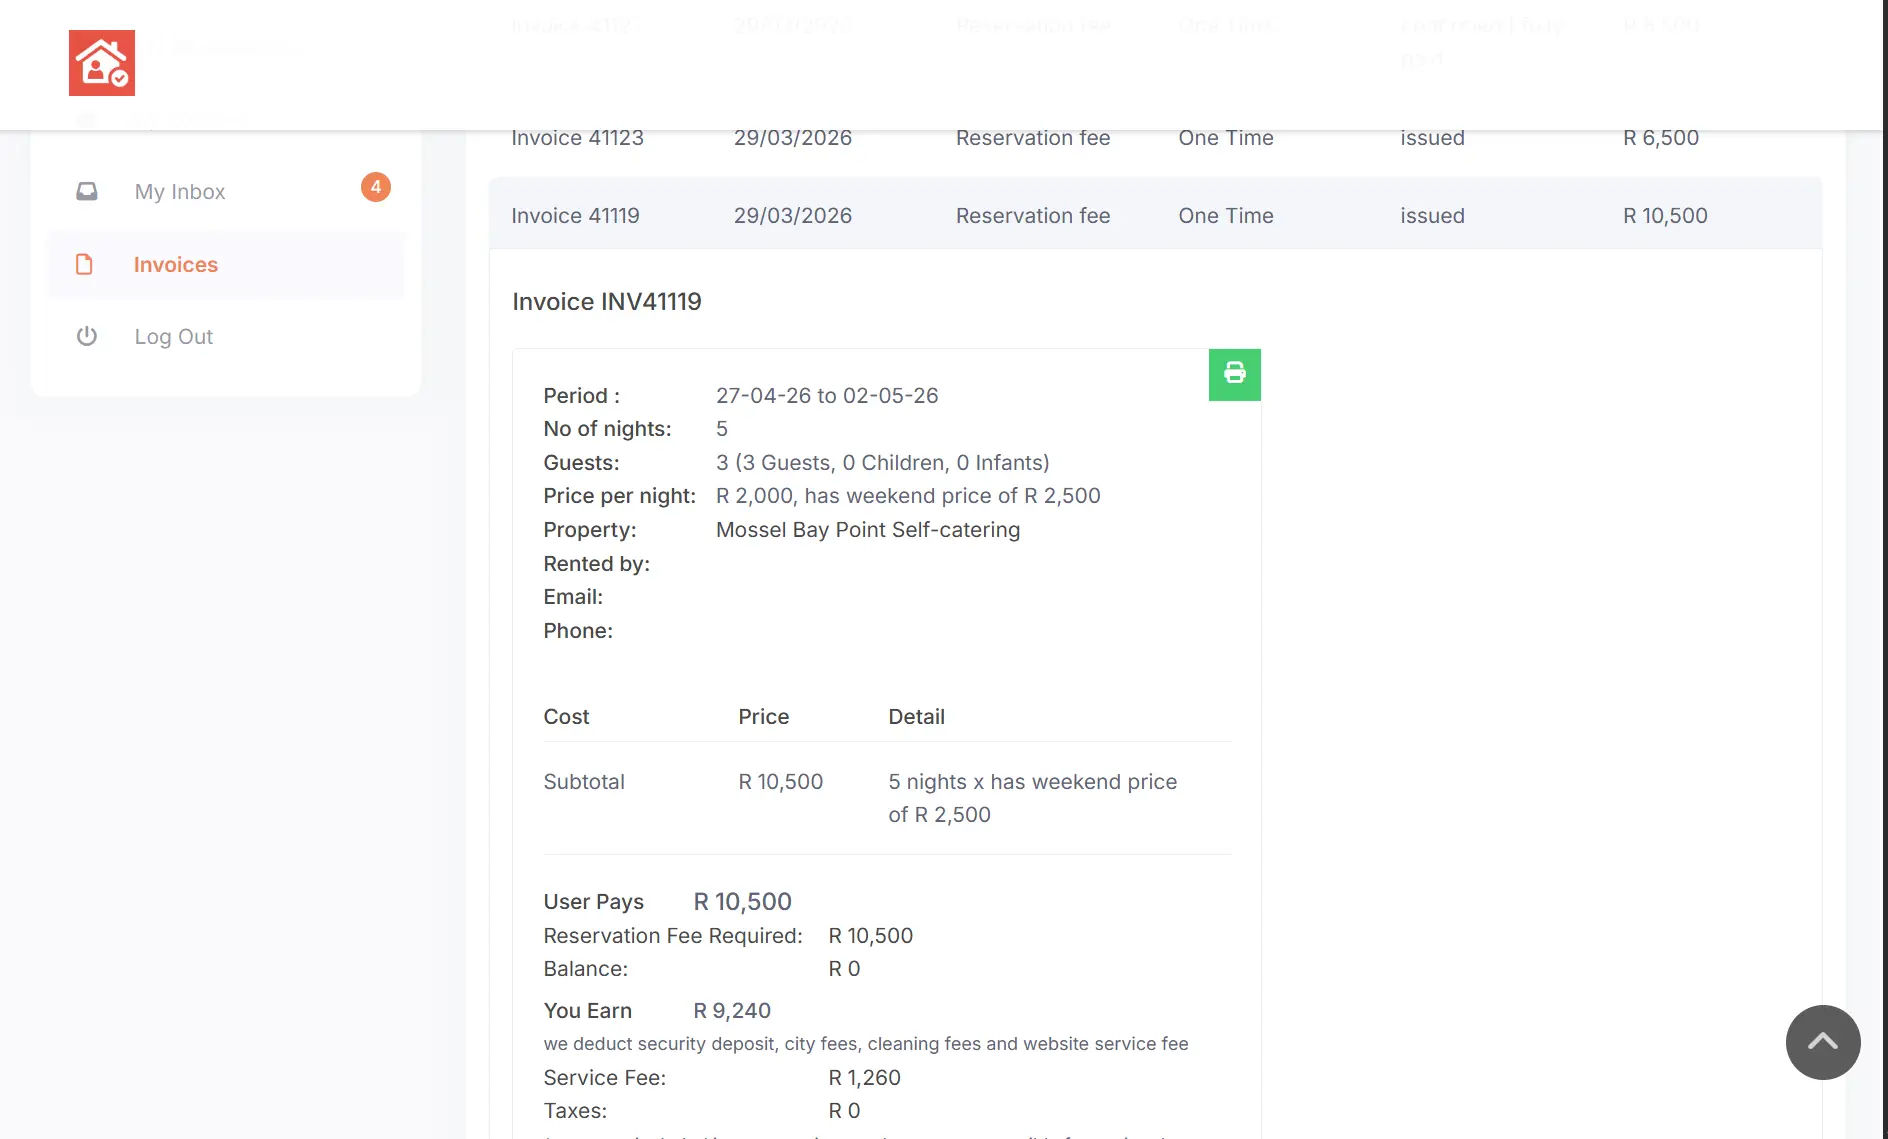The image size is (1888, 1139).
Task: Collapse the Invoice 41119 row
Action: tap(575, 216)
